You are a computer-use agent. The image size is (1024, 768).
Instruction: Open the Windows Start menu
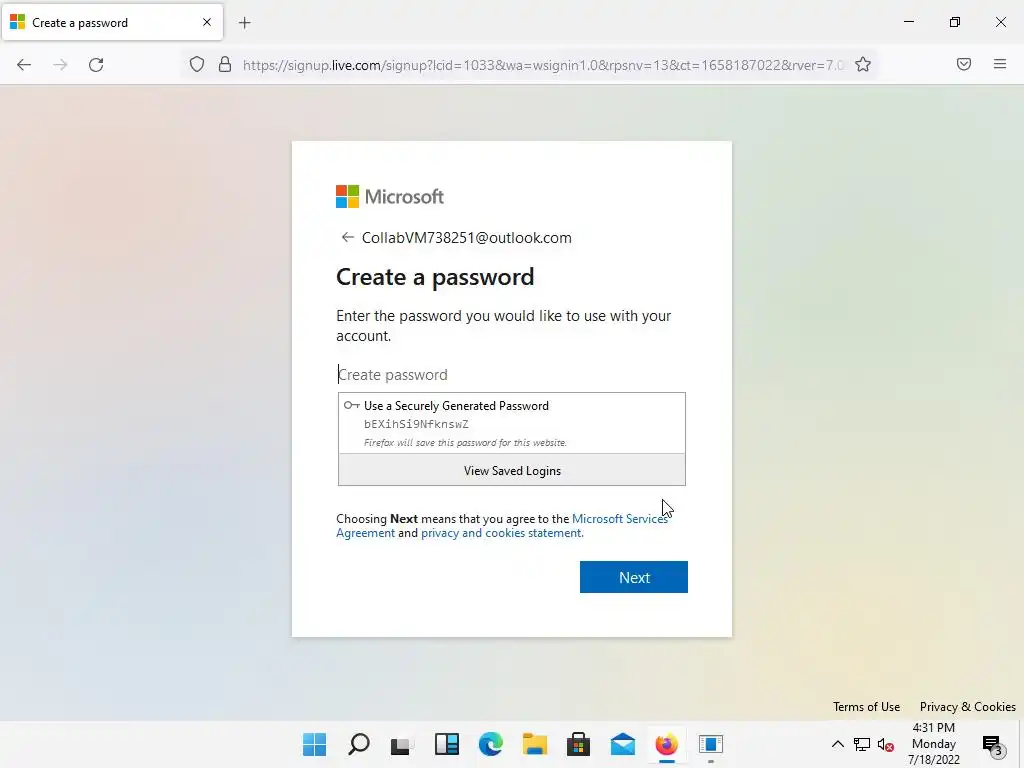[314, 744]
